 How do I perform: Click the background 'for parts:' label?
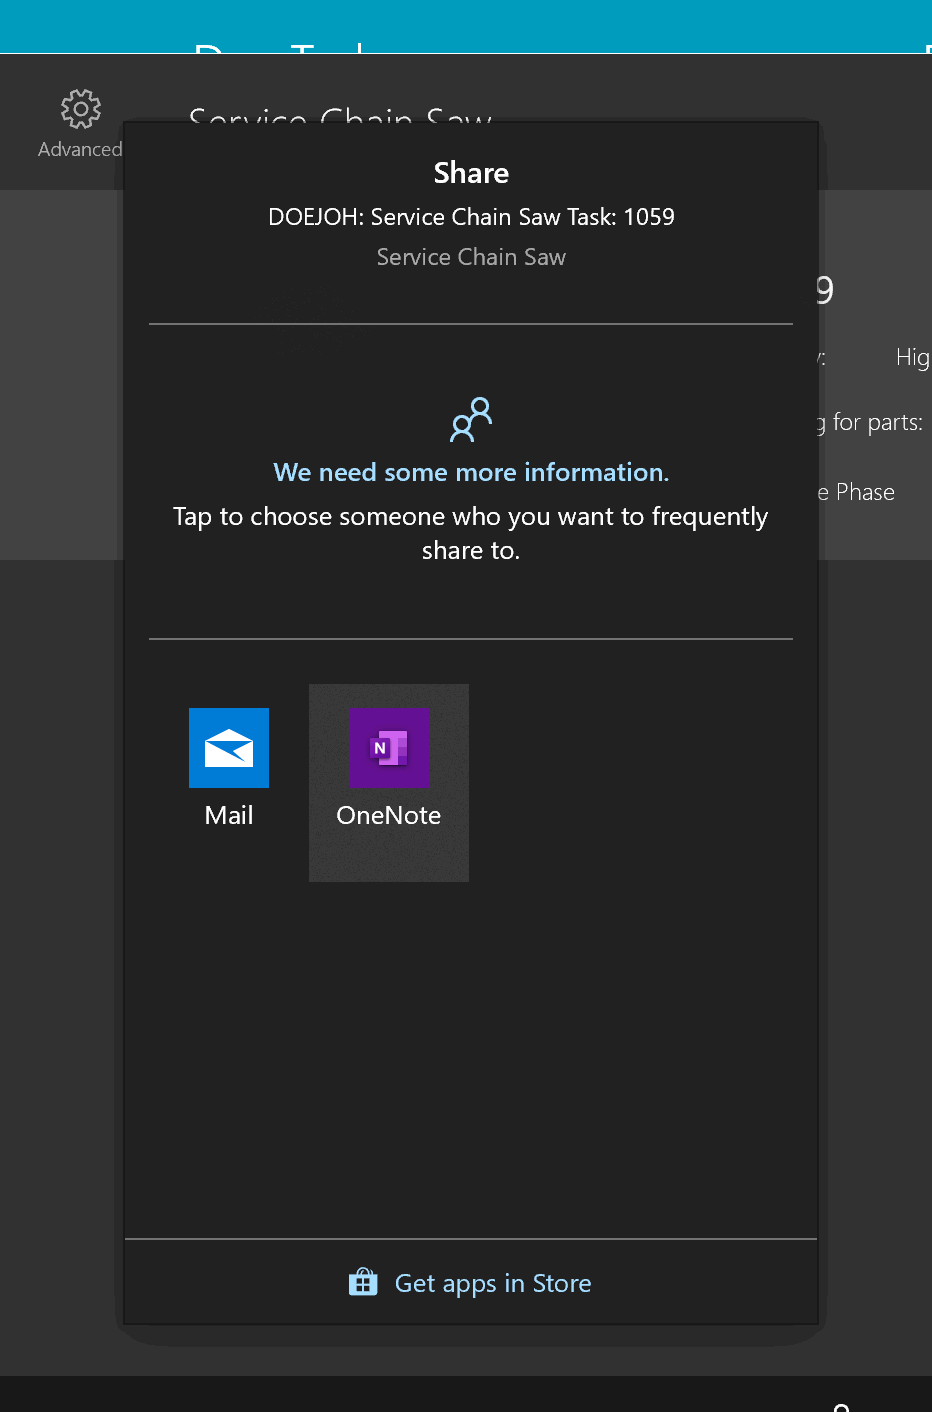[876, 422]
